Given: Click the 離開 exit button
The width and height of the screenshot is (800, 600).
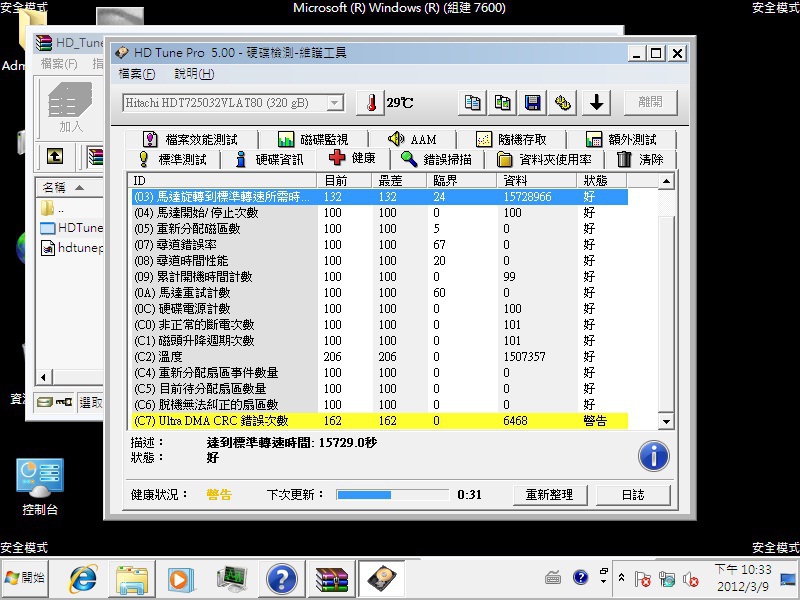Looking at the screenshot, I should click(651, 103).
